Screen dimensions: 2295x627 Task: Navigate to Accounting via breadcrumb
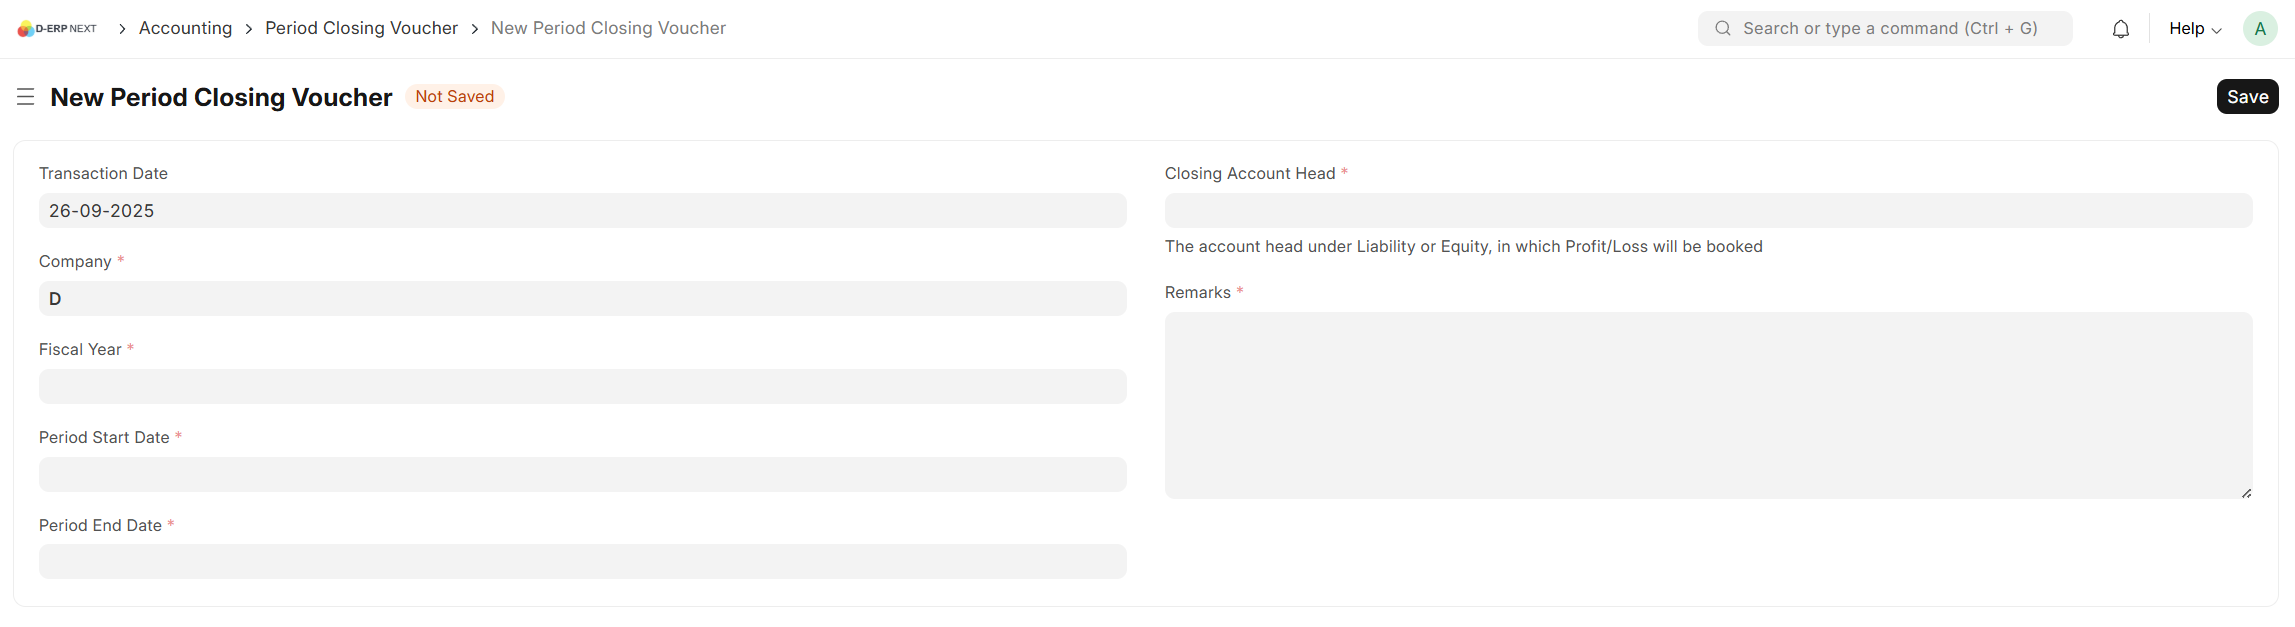click(185, 28)
